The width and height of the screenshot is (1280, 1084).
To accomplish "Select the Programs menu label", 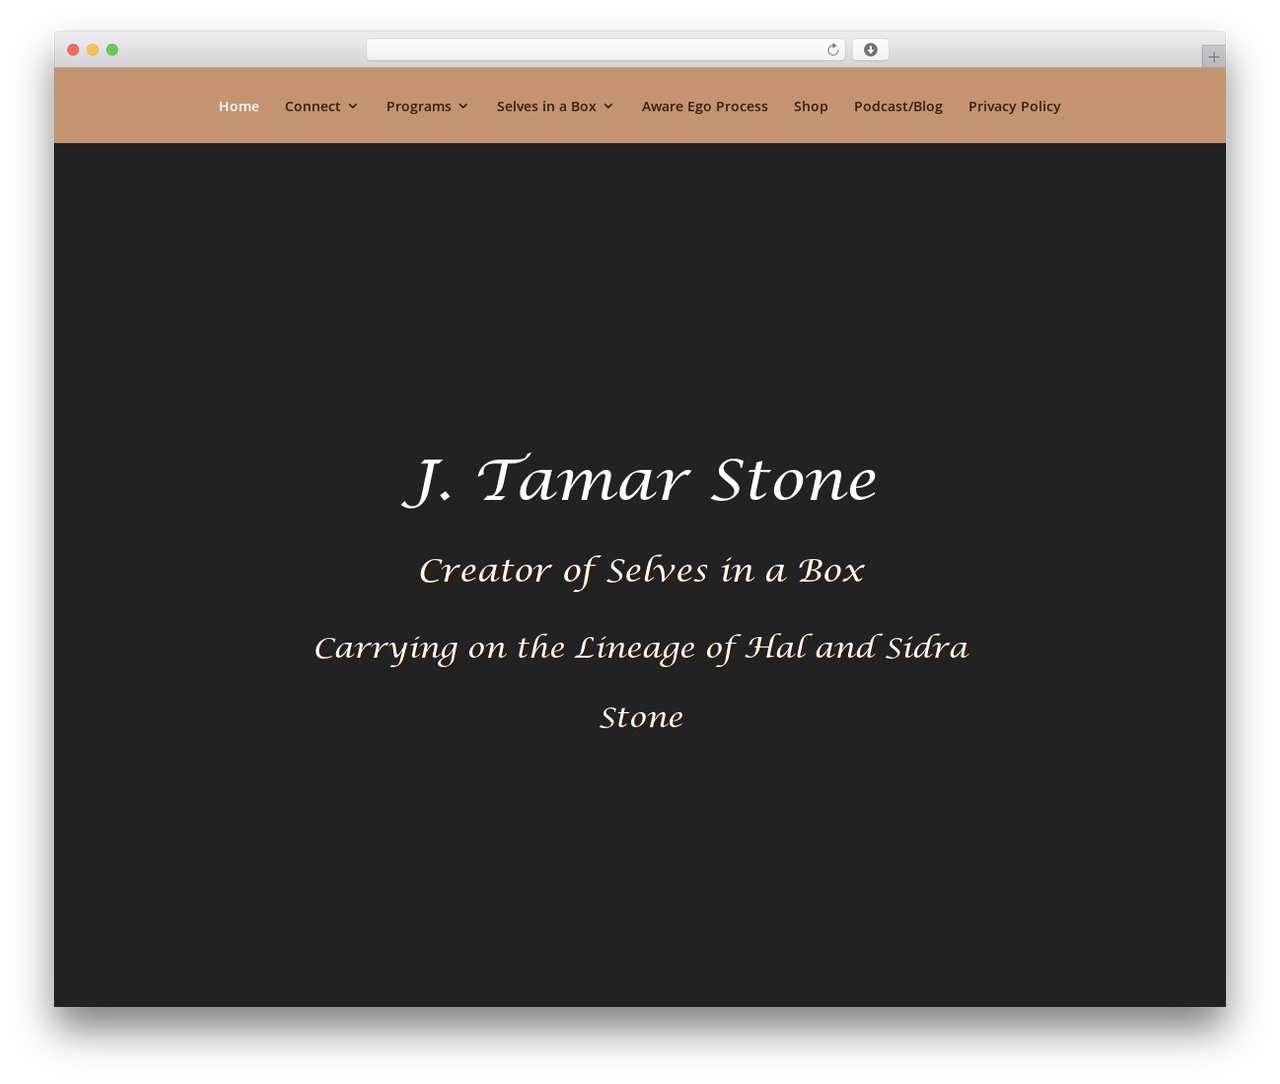I will tap(419, 106).
